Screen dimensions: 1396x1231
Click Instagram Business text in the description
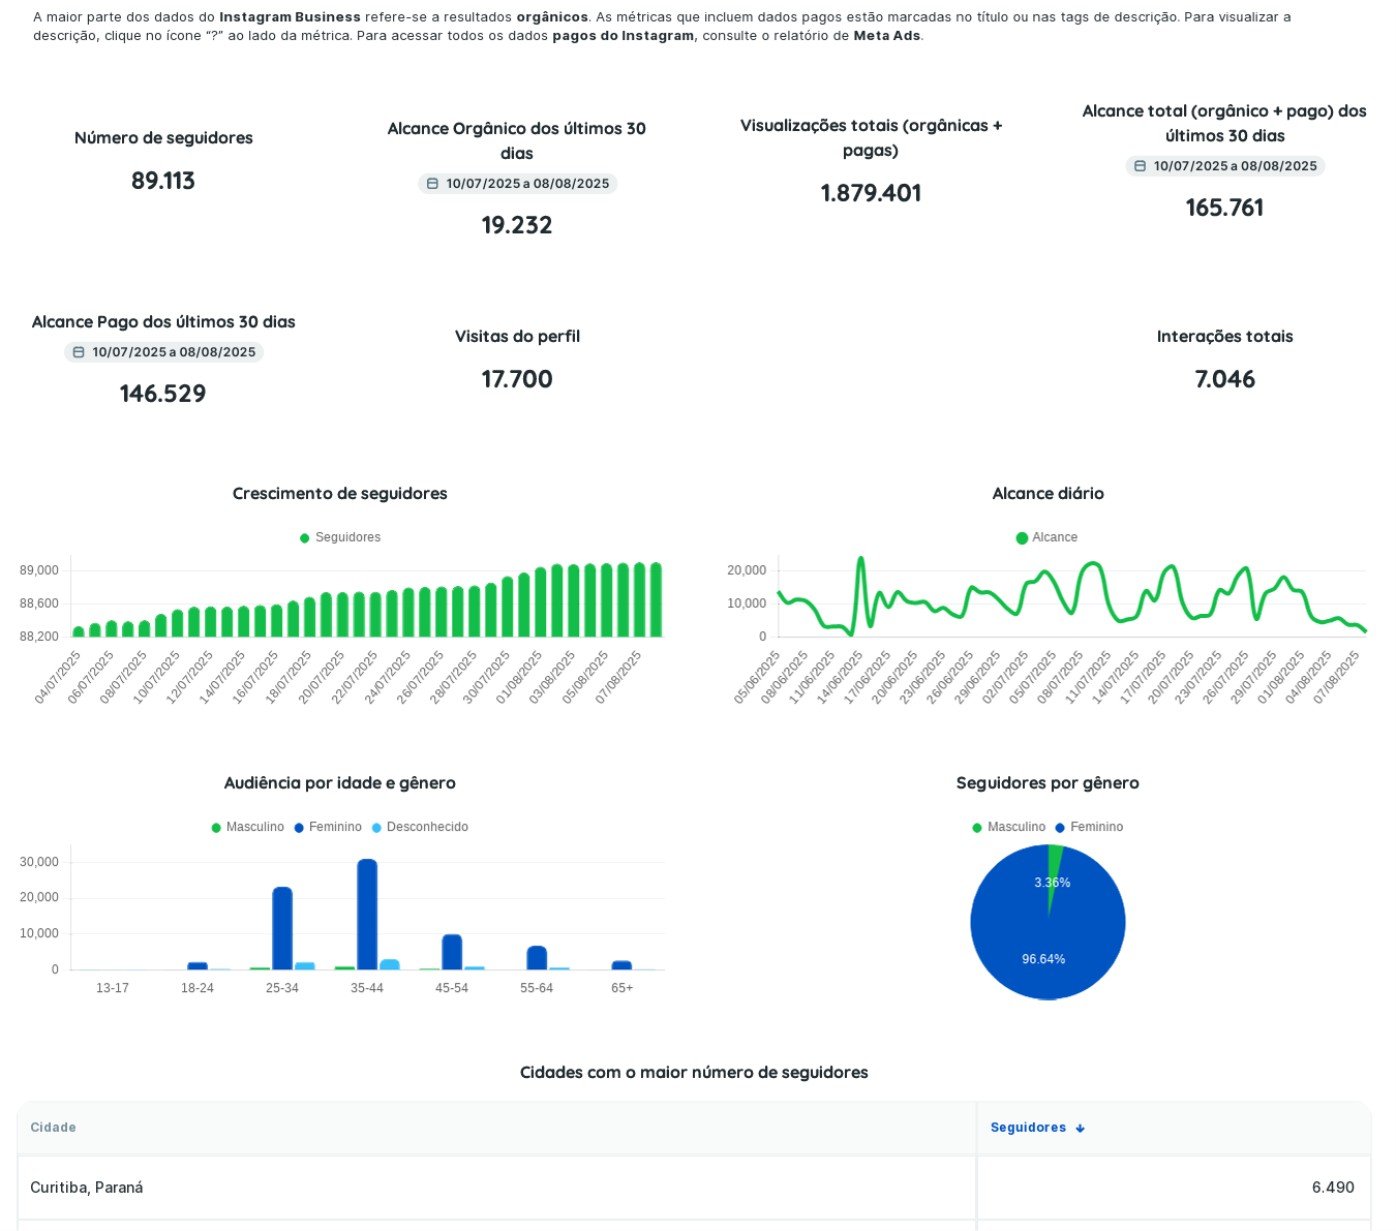tap(290, 17)
